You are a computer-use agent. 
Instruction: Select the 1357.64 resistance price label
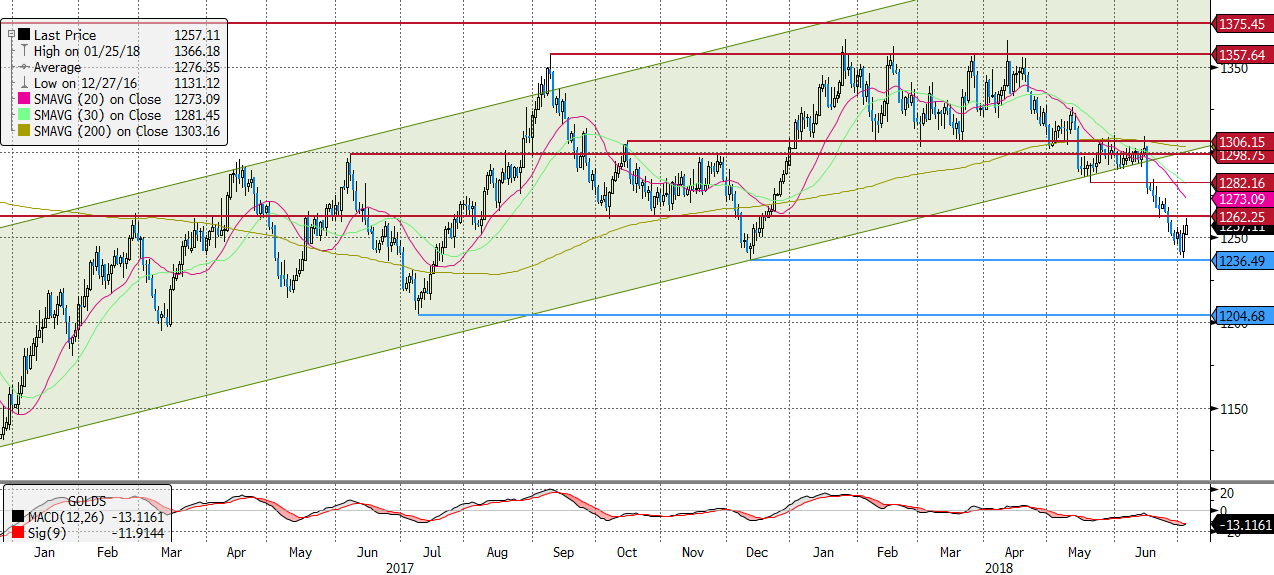tap(1241, 54)
